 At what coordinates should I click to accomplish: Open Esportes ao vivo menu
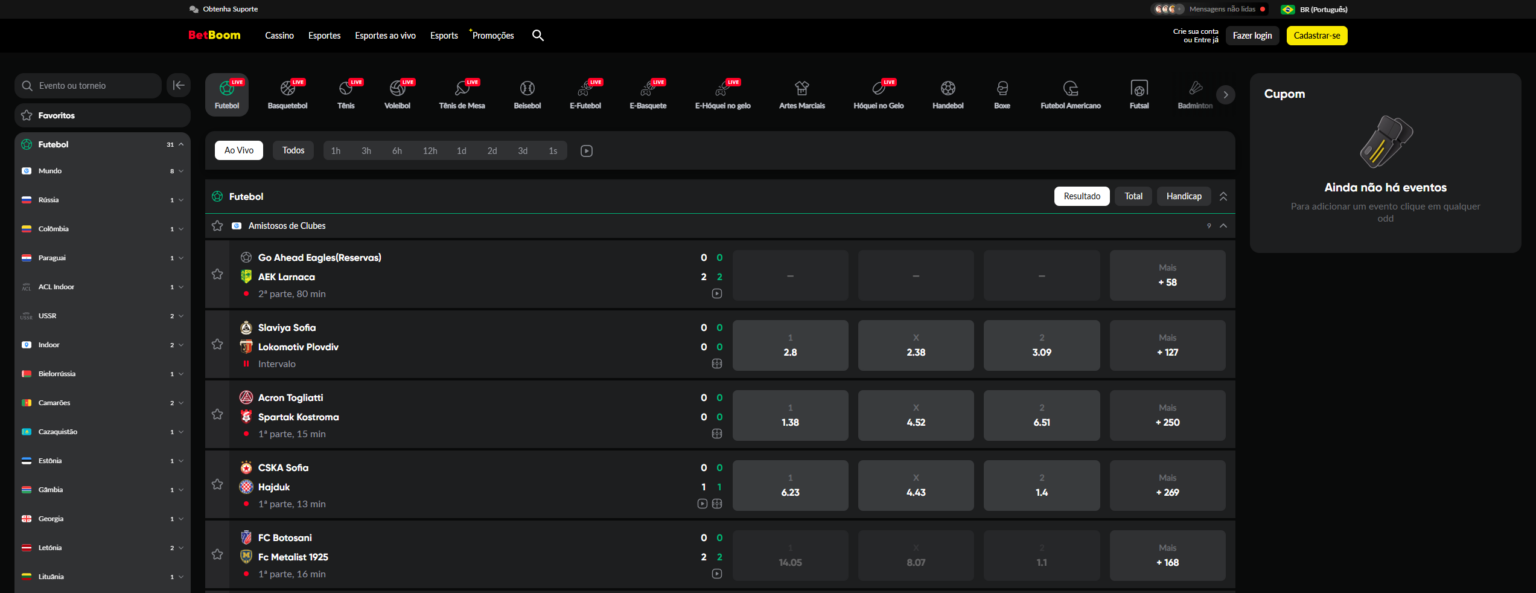point(385,35)
